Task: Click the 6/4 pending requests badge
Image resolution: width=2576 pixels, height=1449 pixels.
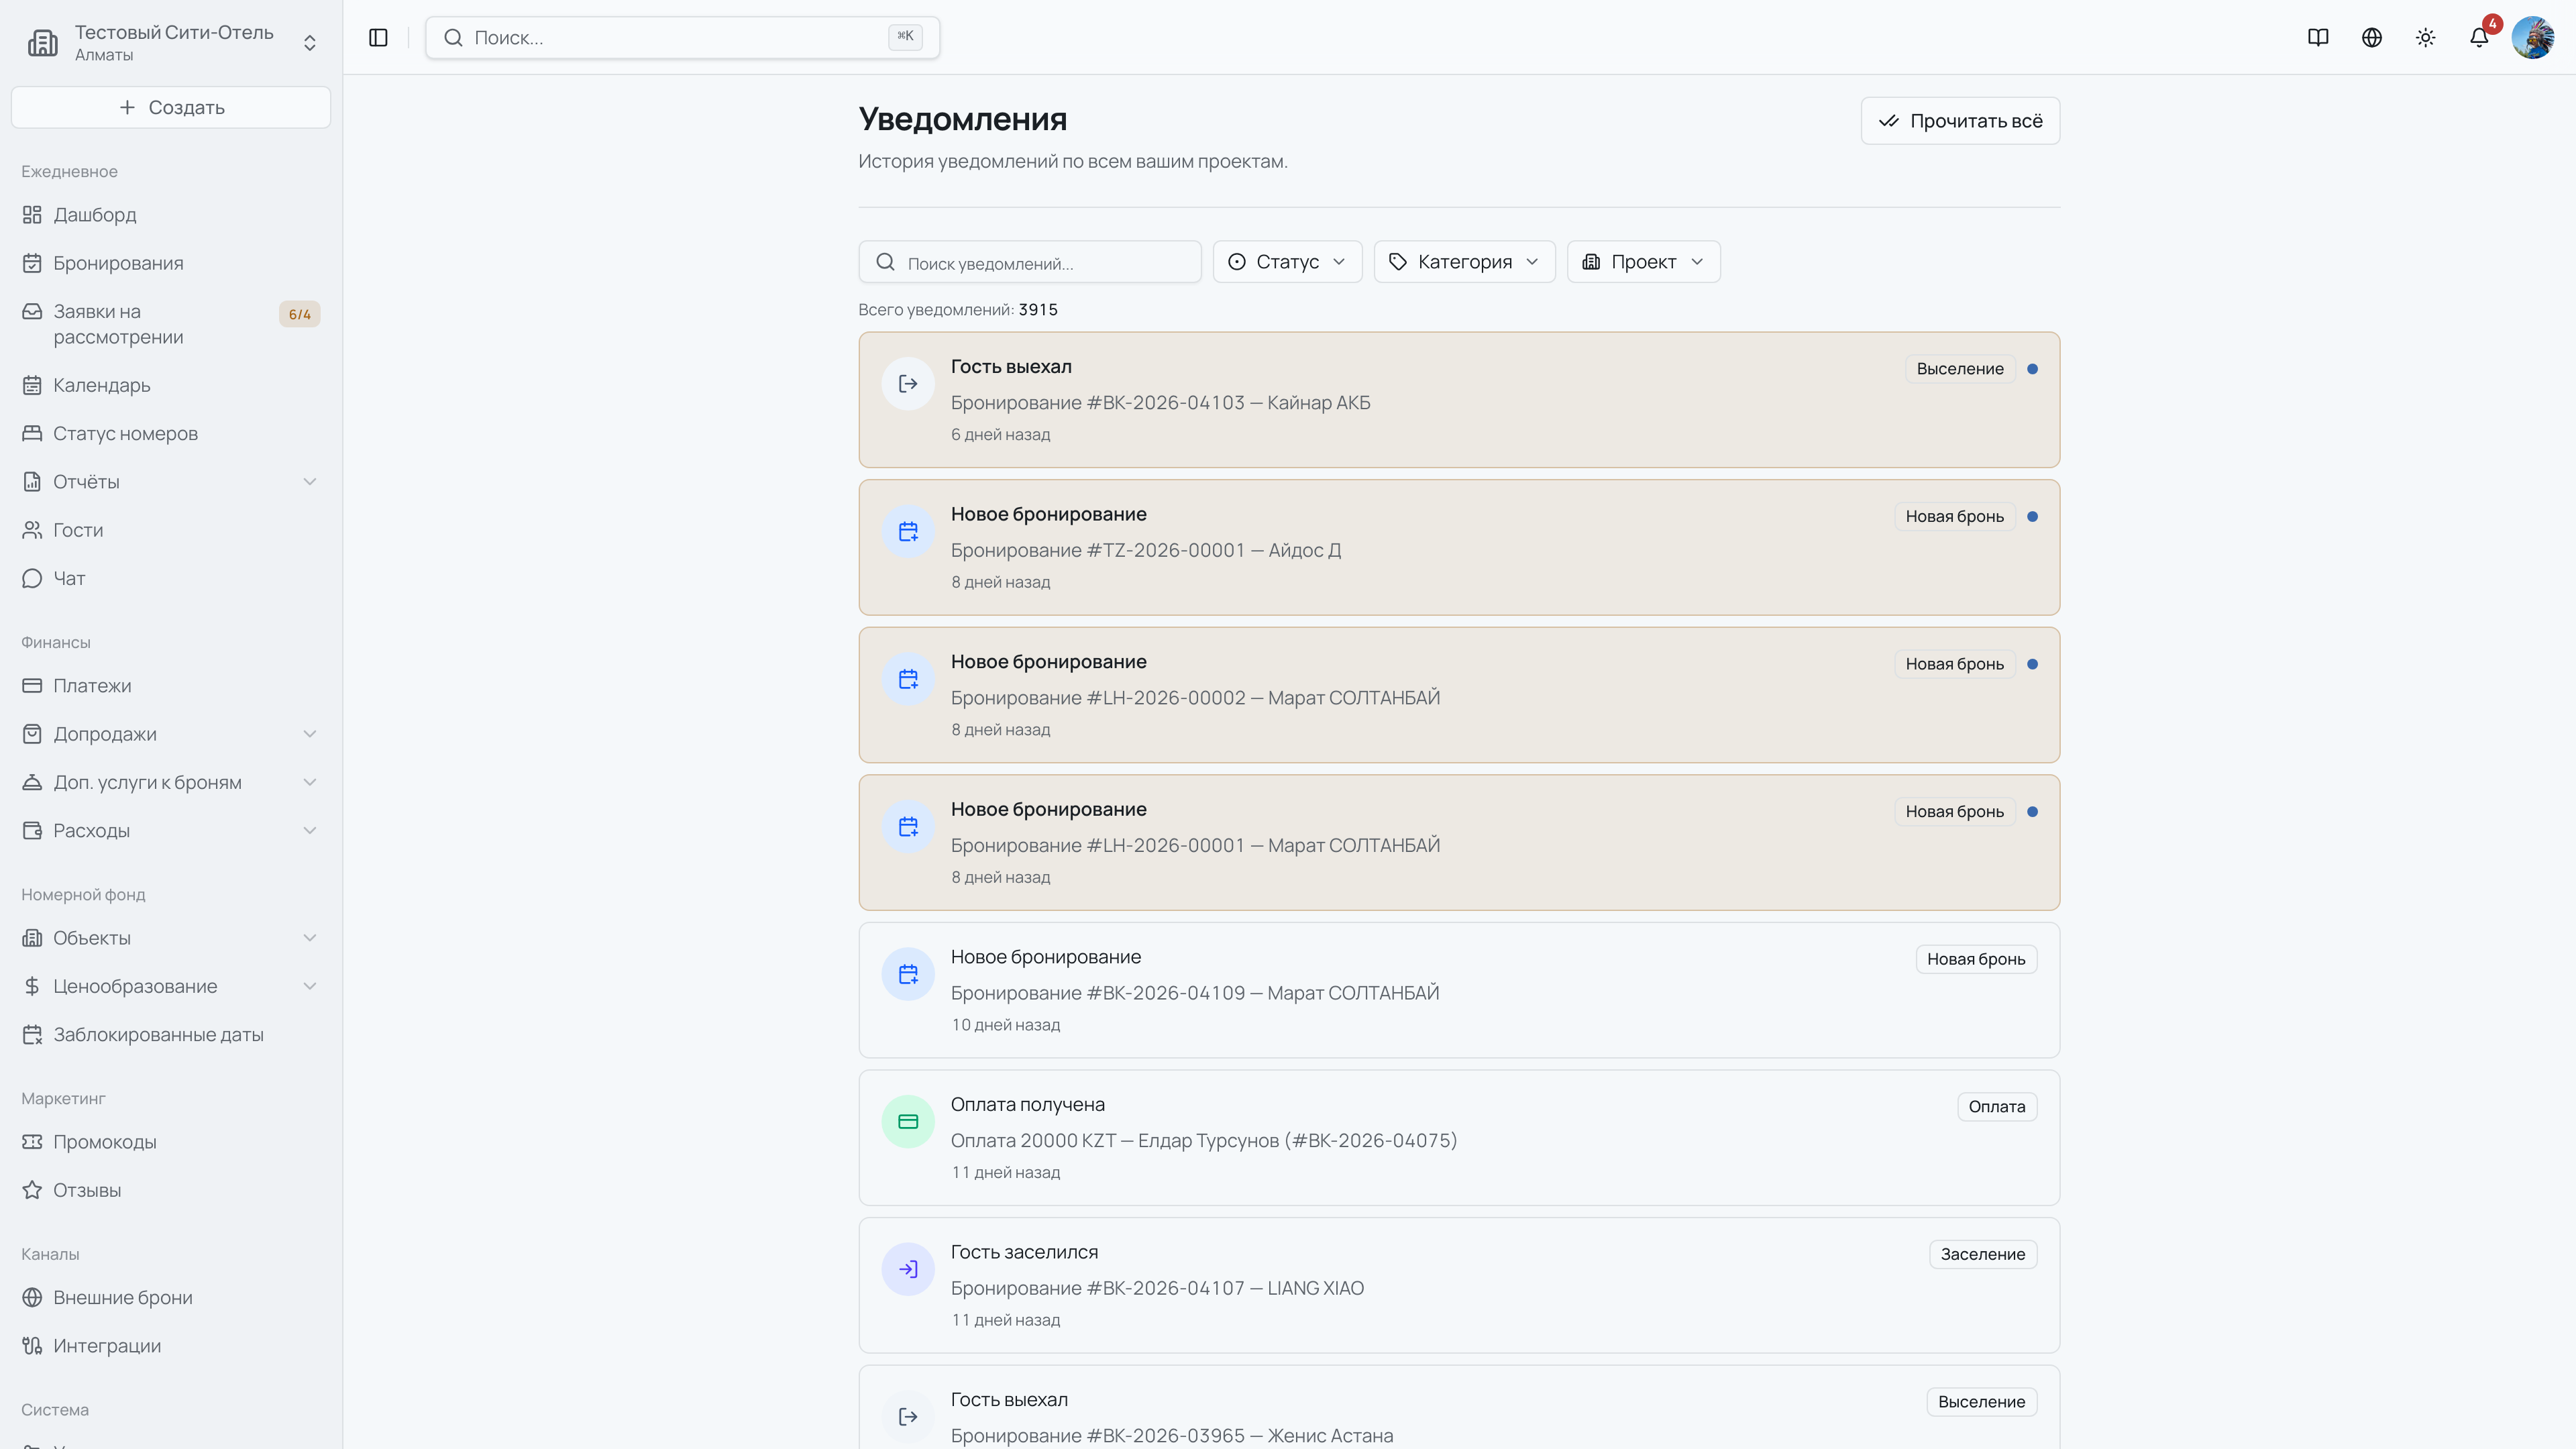Action: 299,314
